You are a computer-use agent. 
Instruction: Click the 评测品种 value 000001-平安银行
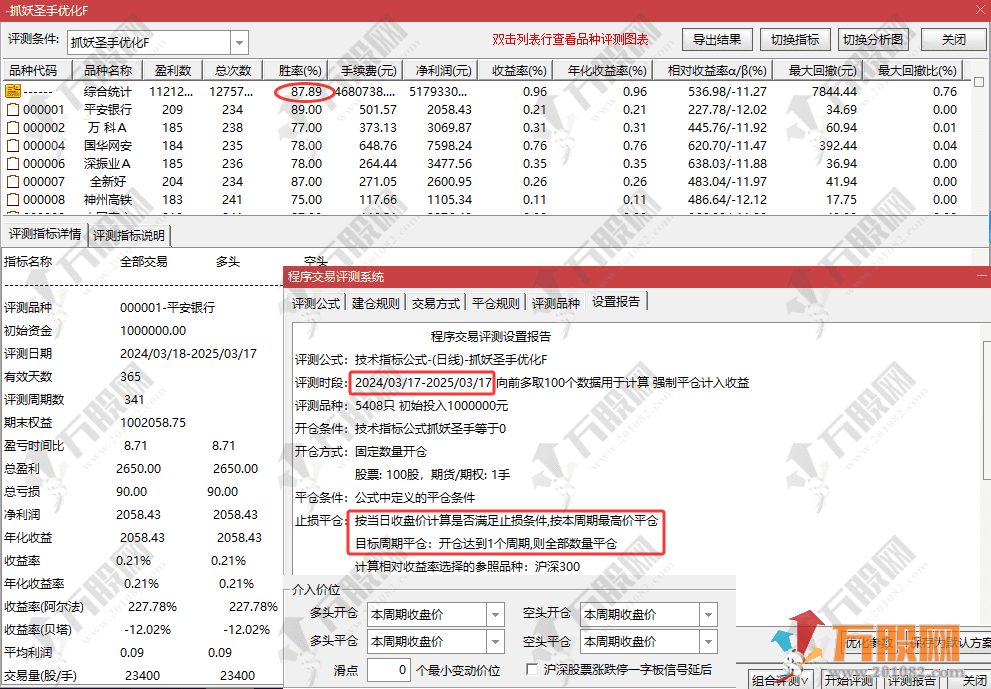click(x=167, y=307)
